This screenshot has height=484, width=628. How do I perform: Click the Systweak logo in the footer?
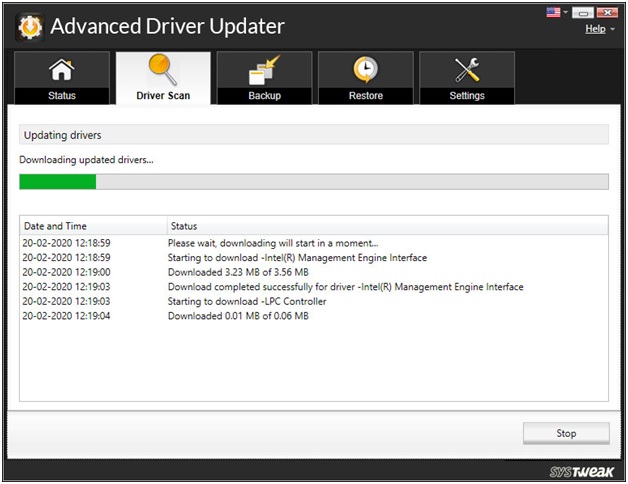pos(582,471)
